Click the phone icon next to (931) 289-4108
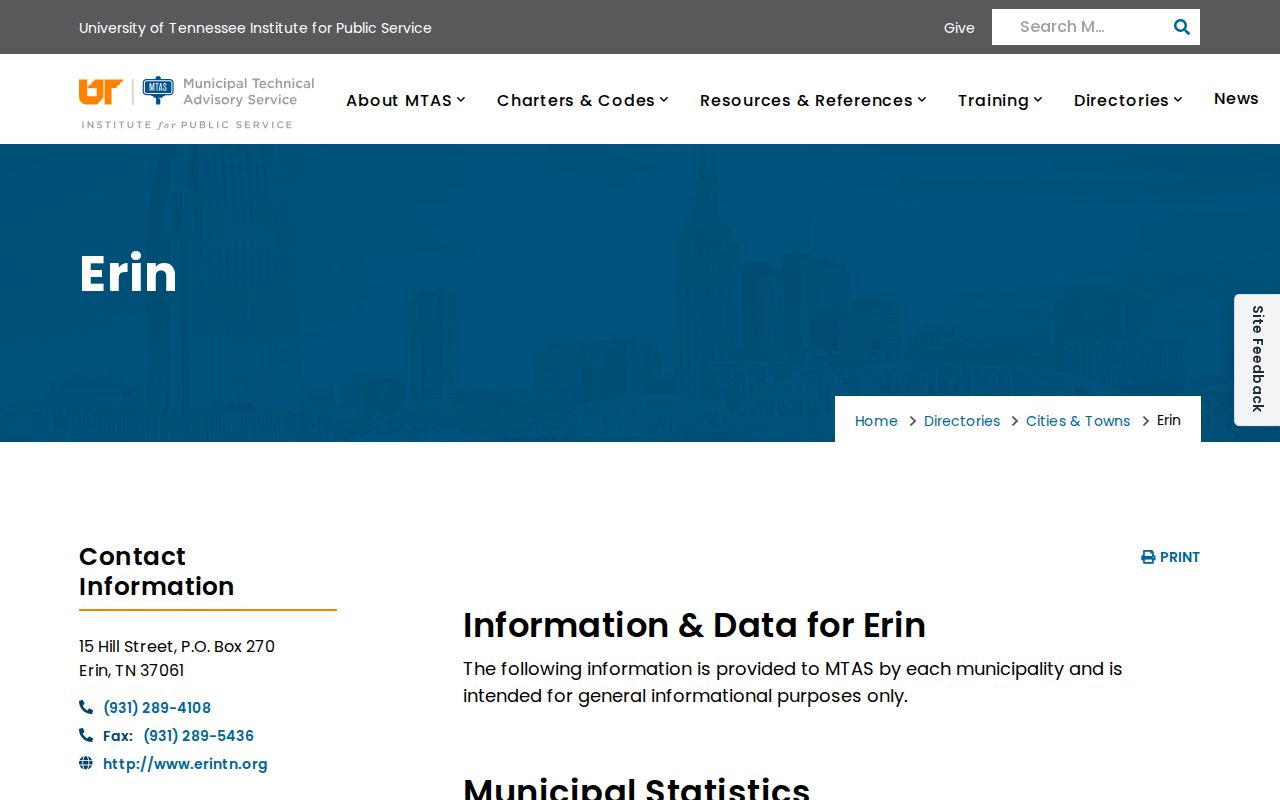This screenshot has width=1280, height=800. click(86, 707)
